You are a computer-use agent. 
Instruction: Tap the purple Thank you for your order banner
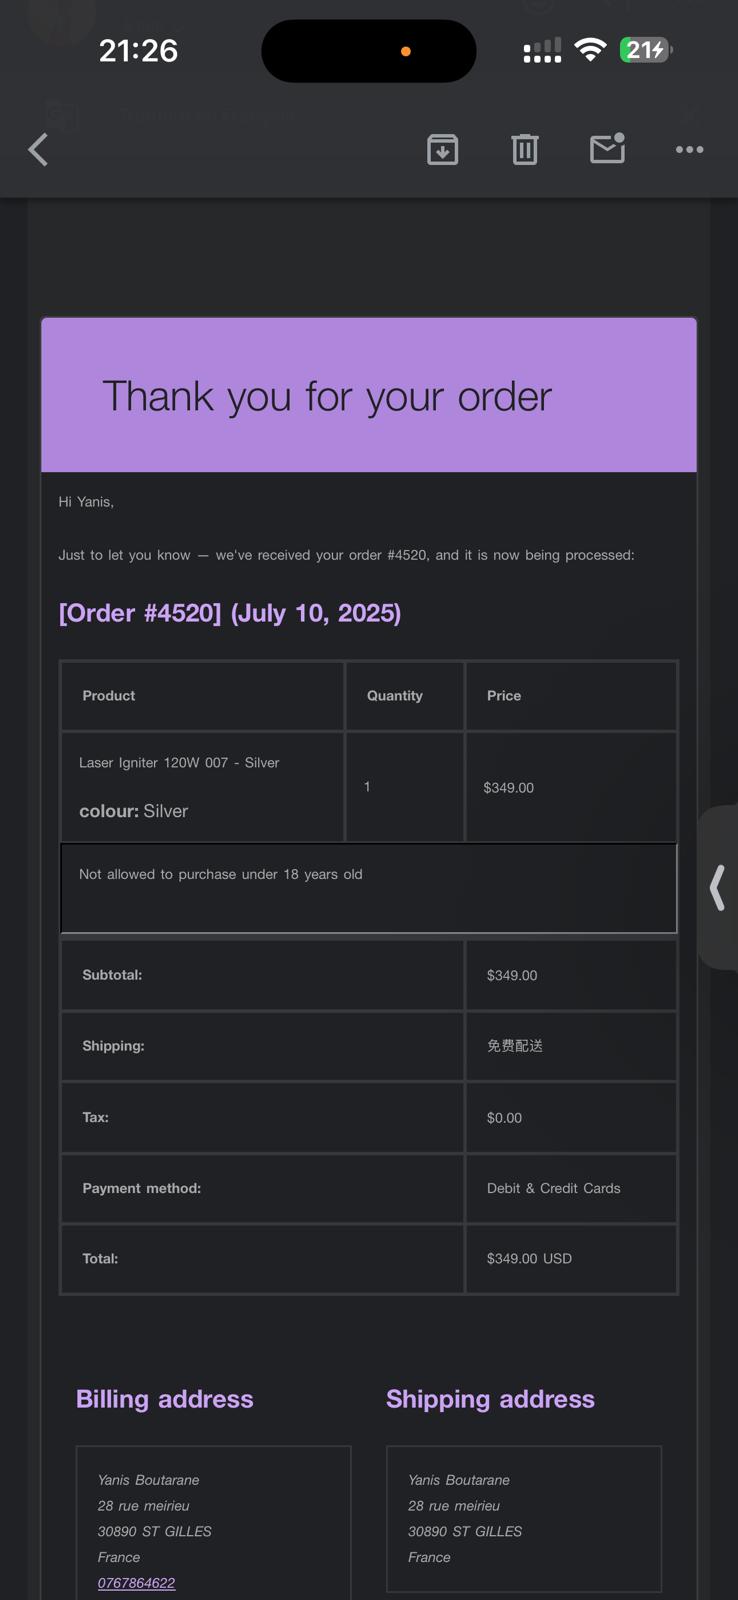pos(368,396)
